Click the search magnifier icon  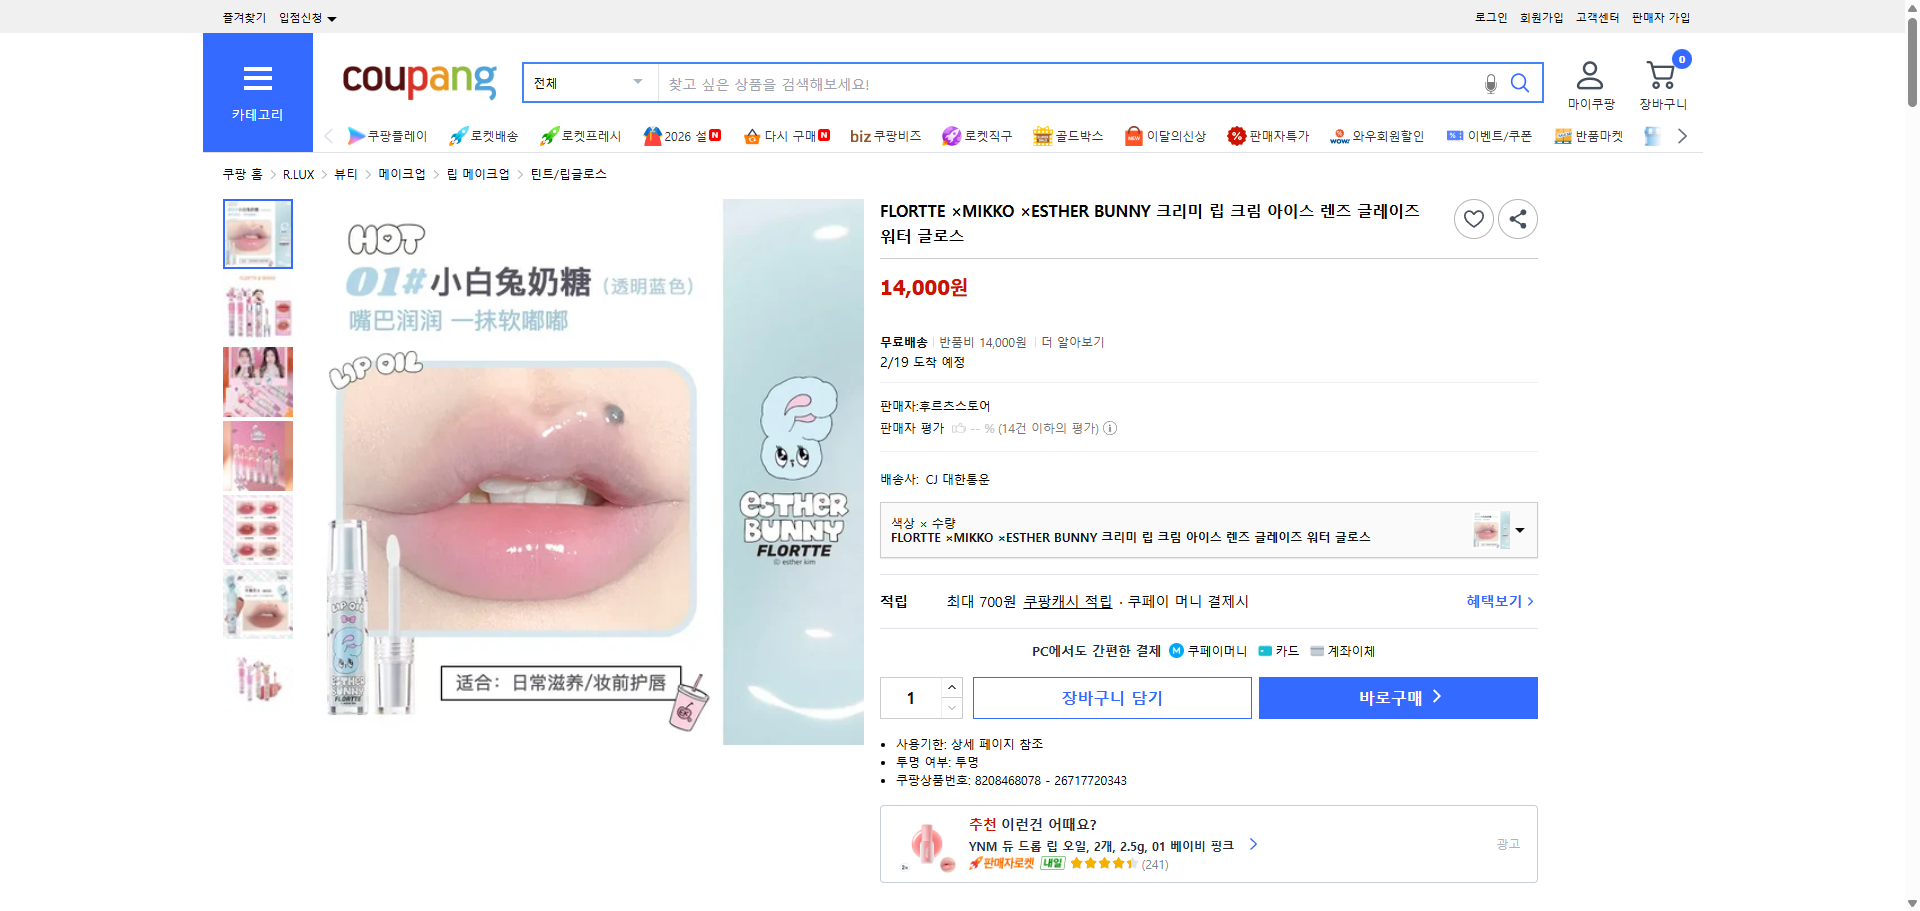click(1520, 84)
